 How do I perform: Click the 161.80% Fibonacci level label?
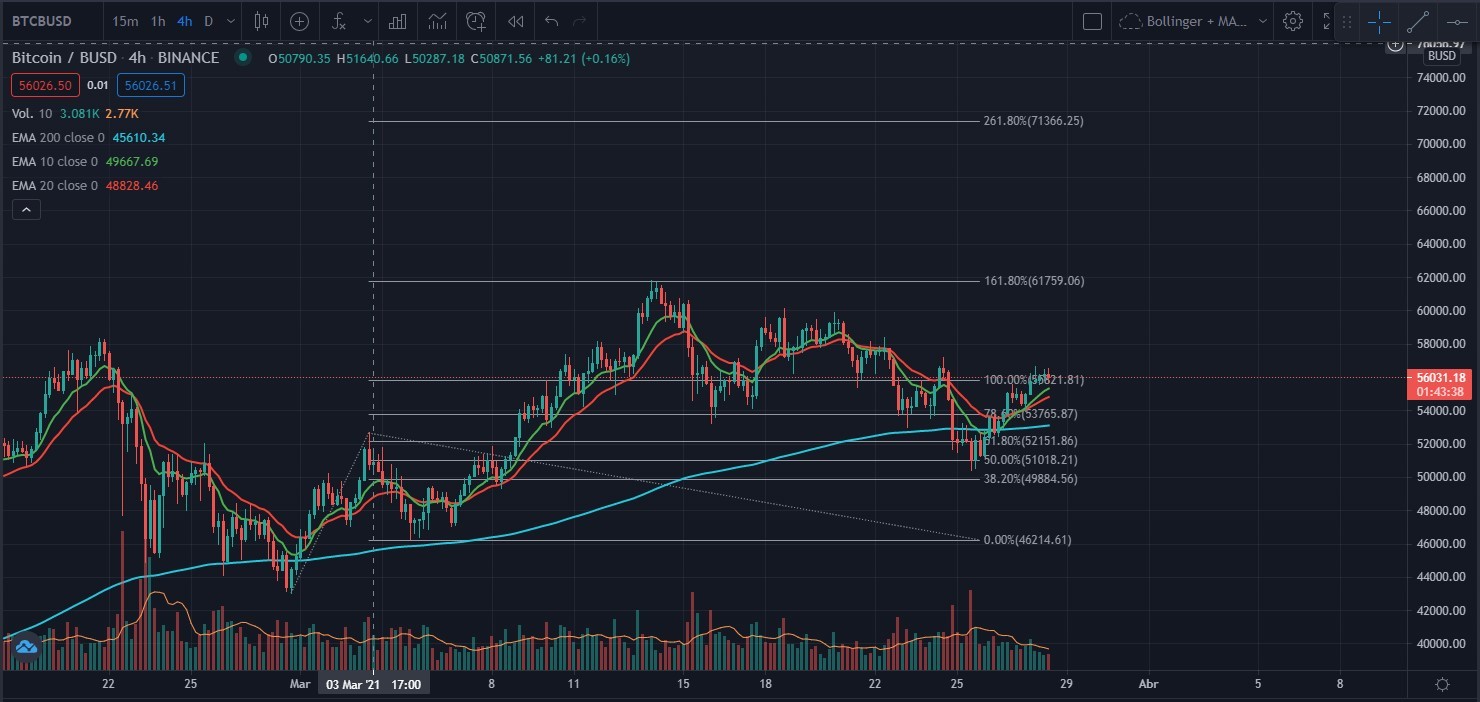pos(1033,281)
